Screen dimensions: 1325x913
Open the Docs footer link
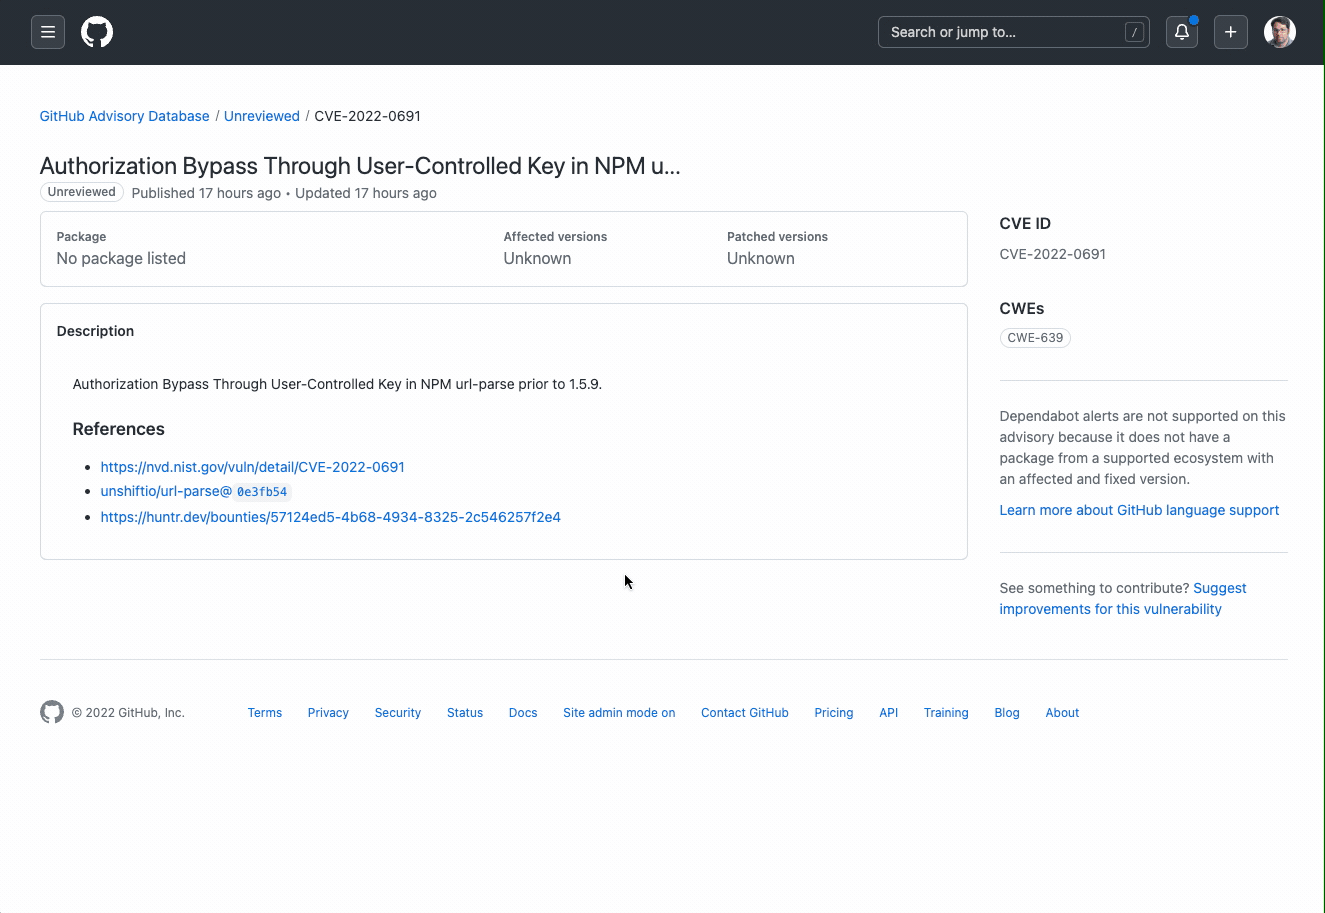(x=523, y=713)
